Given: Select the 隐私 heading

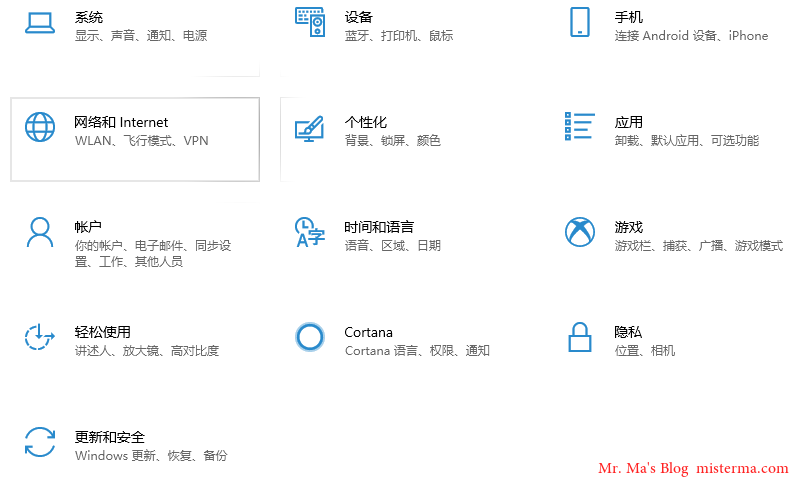Looking at the screenshot, I should click(x=628, y=332).
